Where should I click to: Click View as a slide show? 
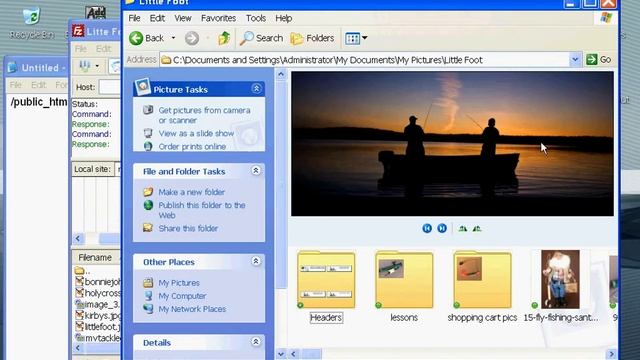click(x=196, y=133)
